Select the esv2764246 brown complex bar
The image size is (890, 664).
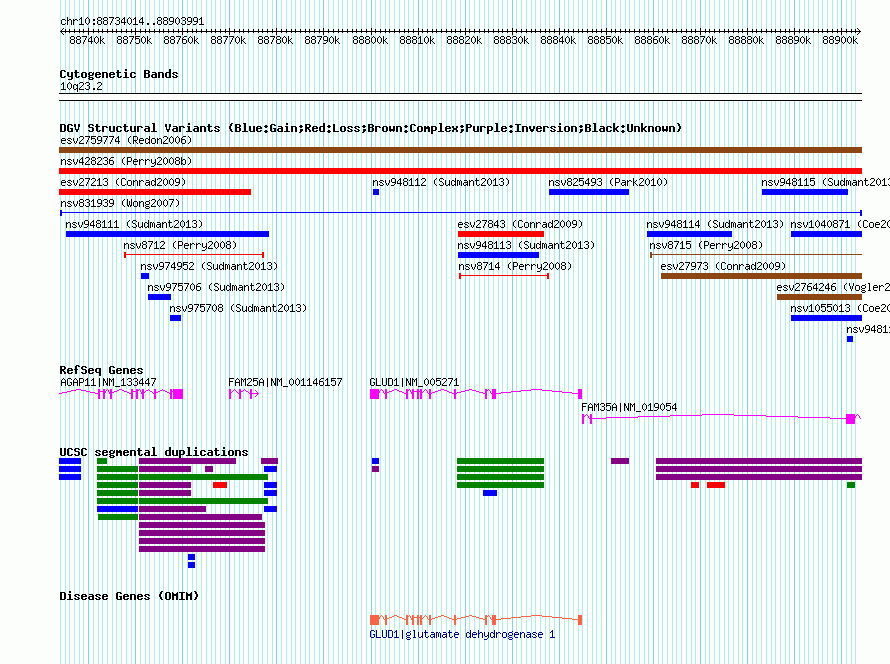[x=819, y=297]
